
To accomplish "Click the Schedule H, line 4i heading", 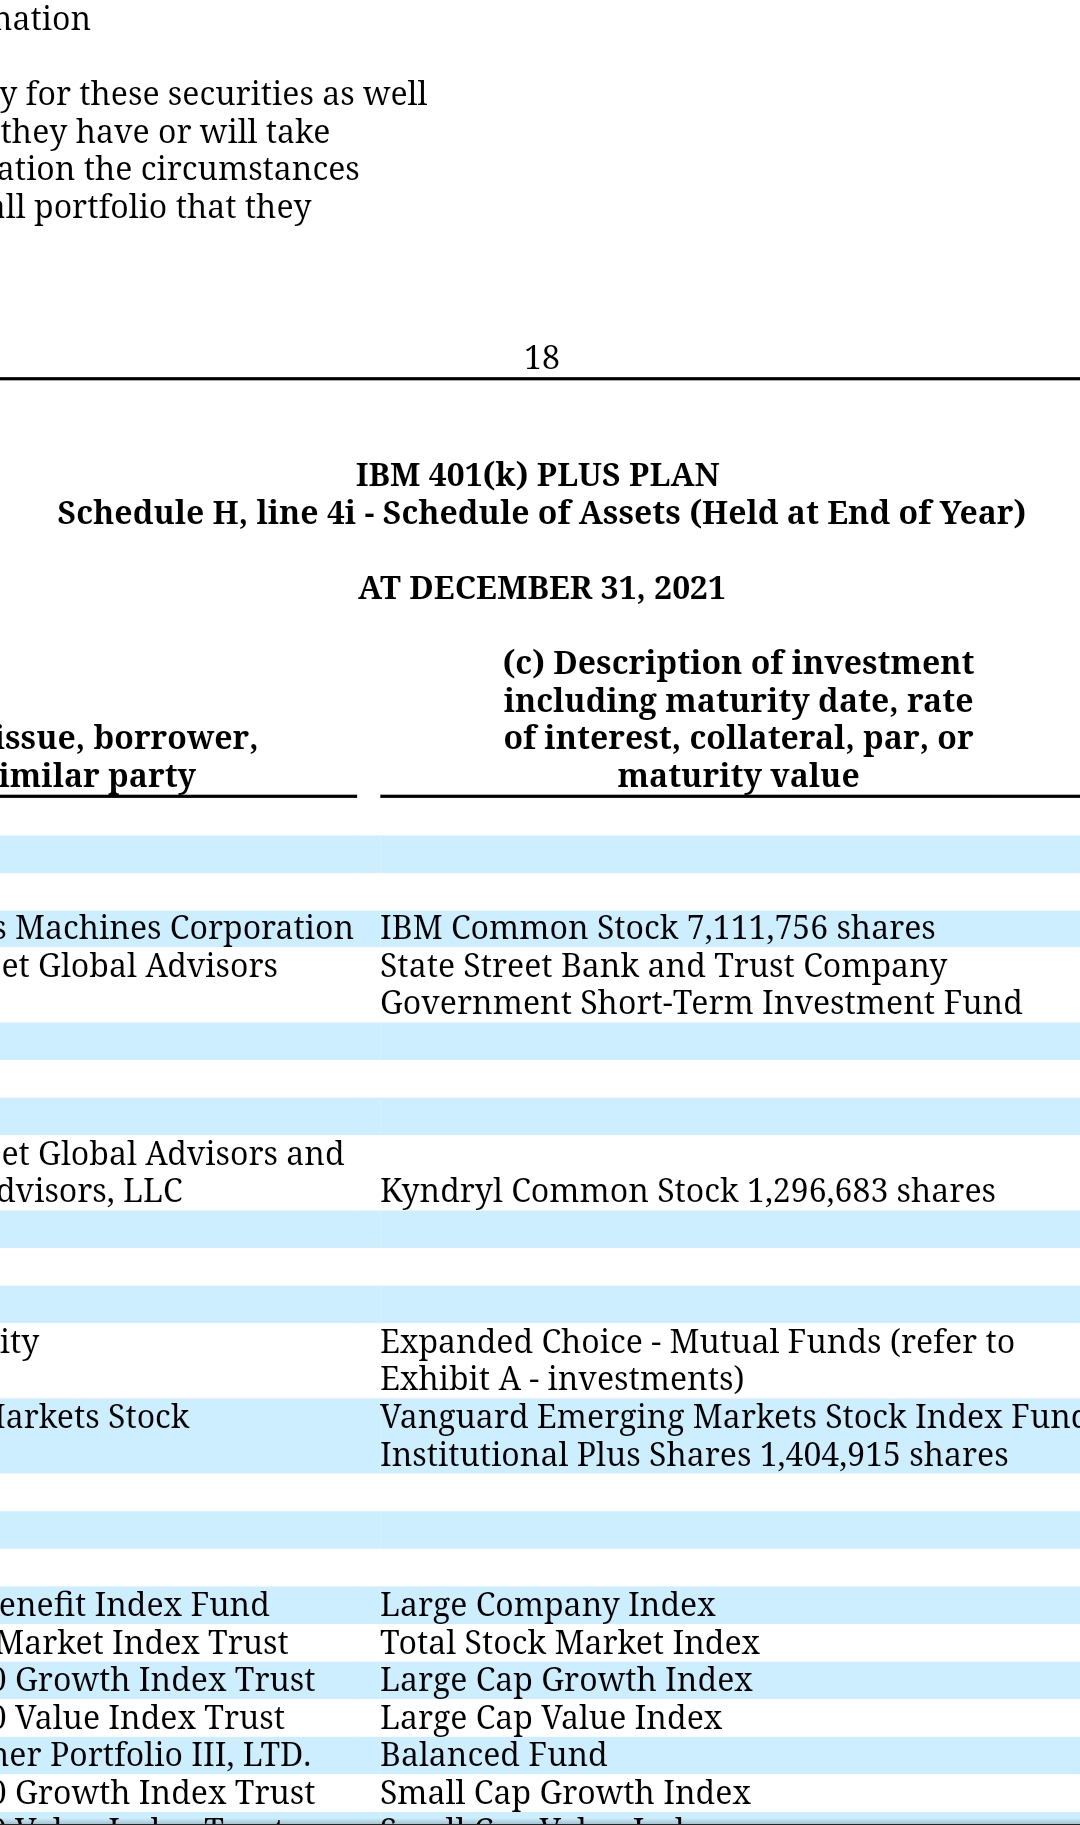I will click(x=541, y=512).
